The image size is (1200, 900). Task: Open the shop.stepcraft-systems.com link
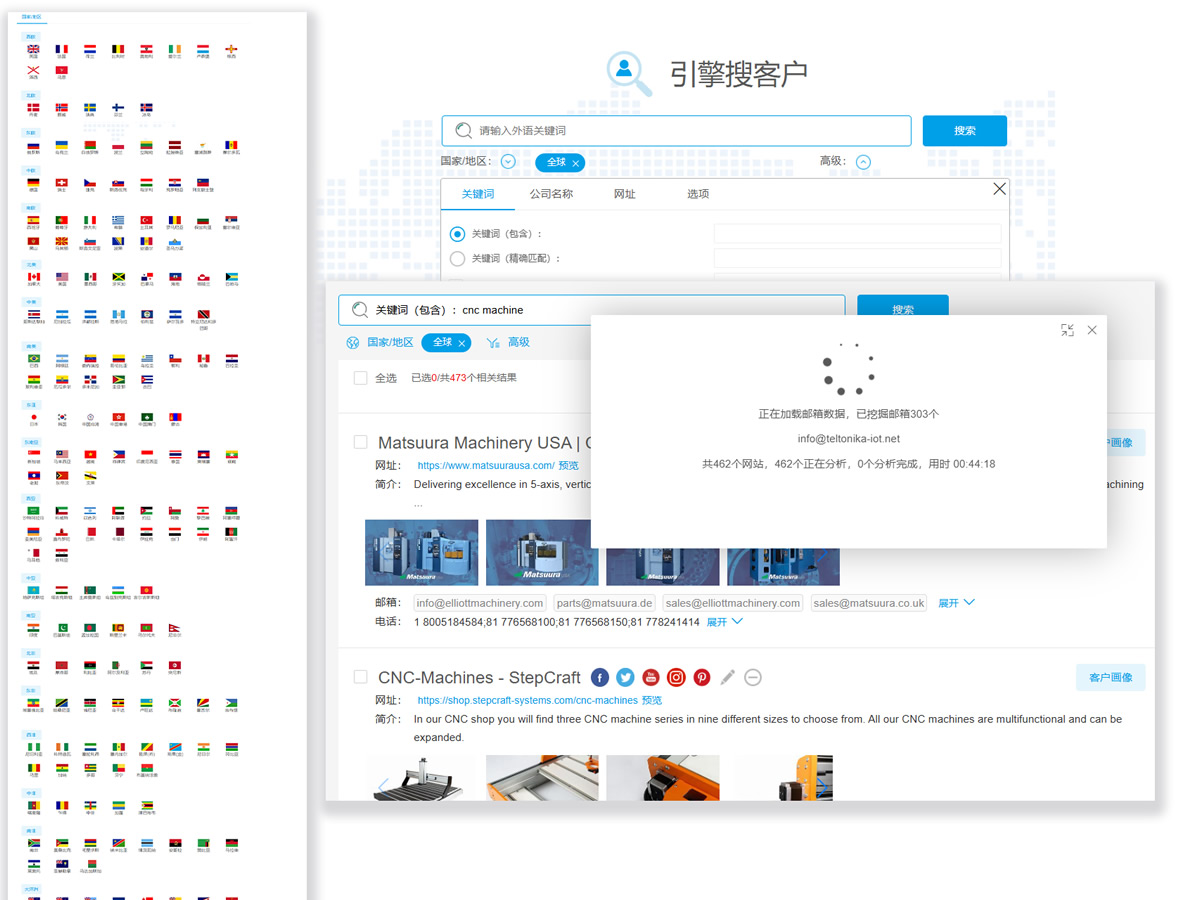tap(527, 701)
